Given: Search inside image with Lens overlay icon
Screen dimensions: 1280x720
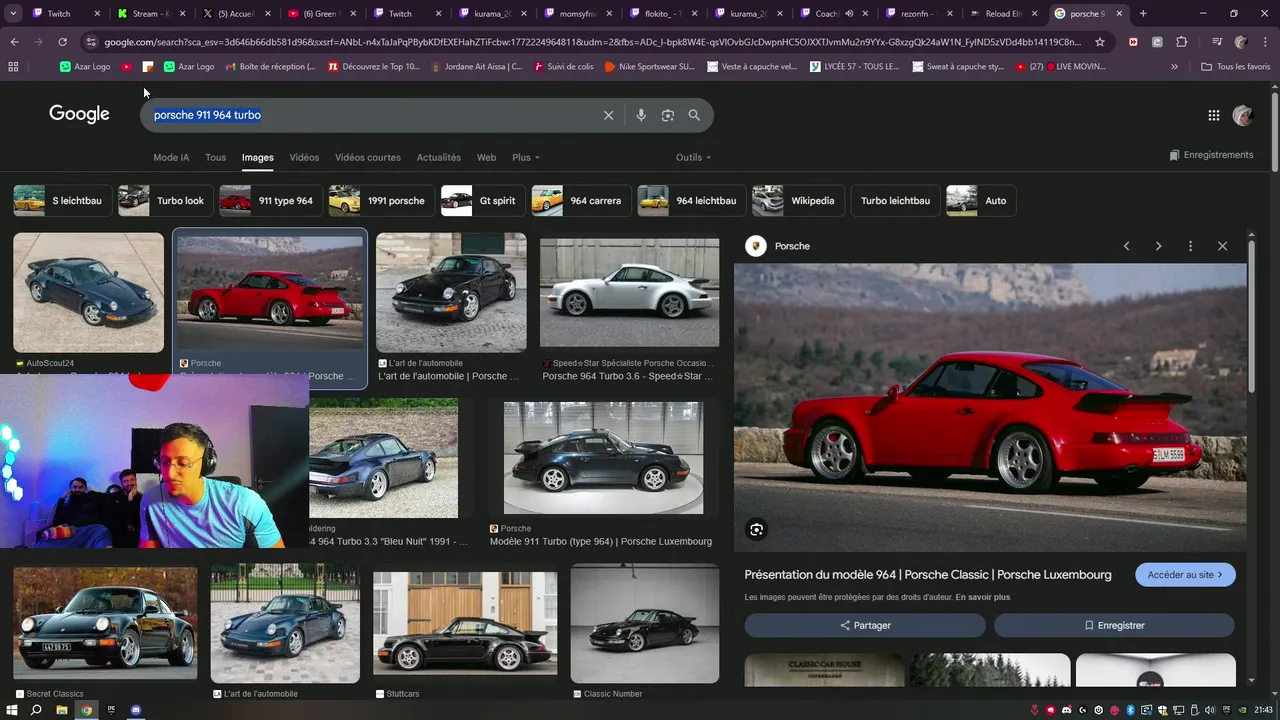Looking at the screenshot, I should pyautogui.click(x=757, y=530).
